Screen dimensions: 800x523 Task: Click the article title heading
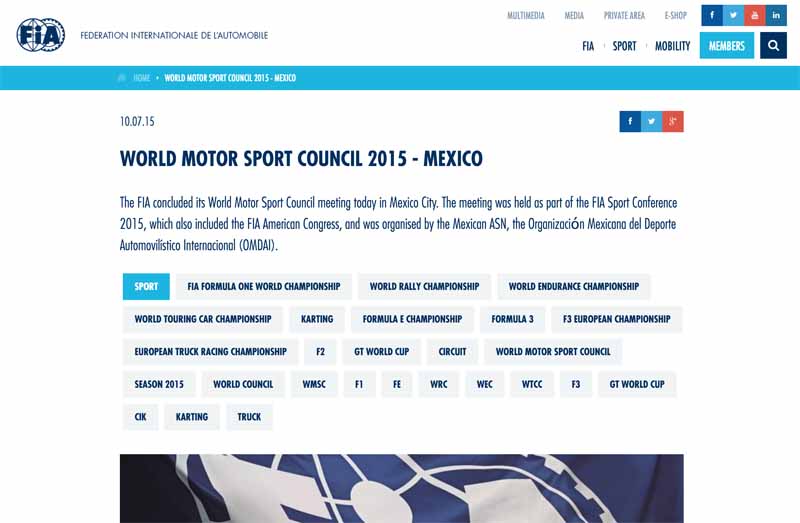click(x=301, y=159)
